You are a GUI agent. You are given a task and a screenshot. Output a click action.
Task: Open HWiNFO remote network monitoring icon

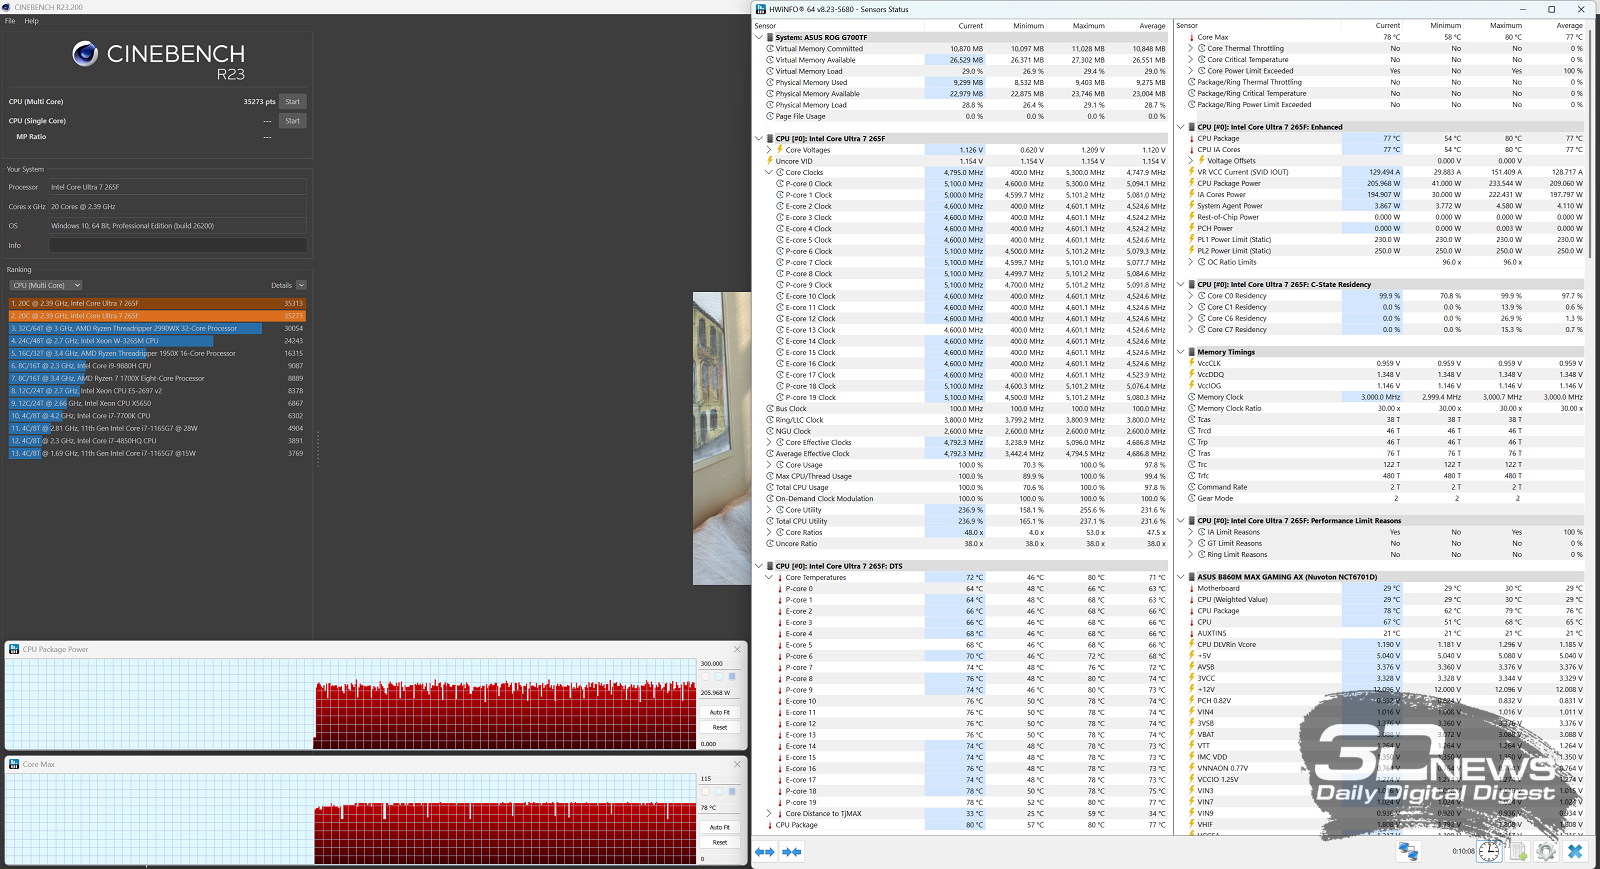tap(1408, 851)
